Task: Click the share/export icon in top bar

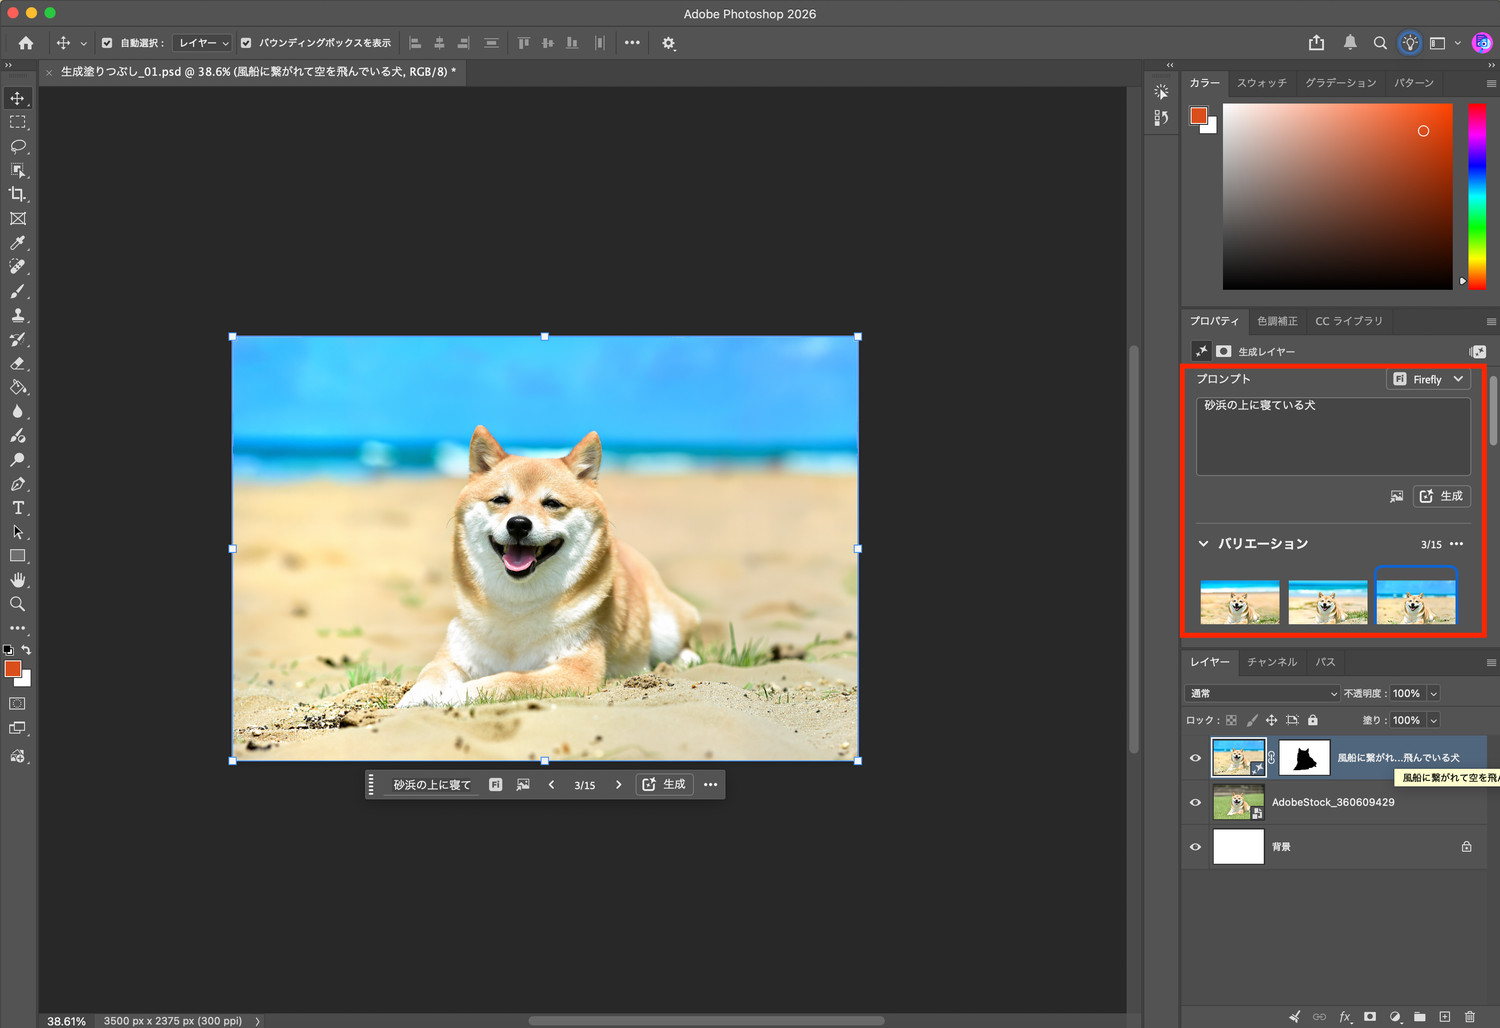Action: click(1316, 43)
